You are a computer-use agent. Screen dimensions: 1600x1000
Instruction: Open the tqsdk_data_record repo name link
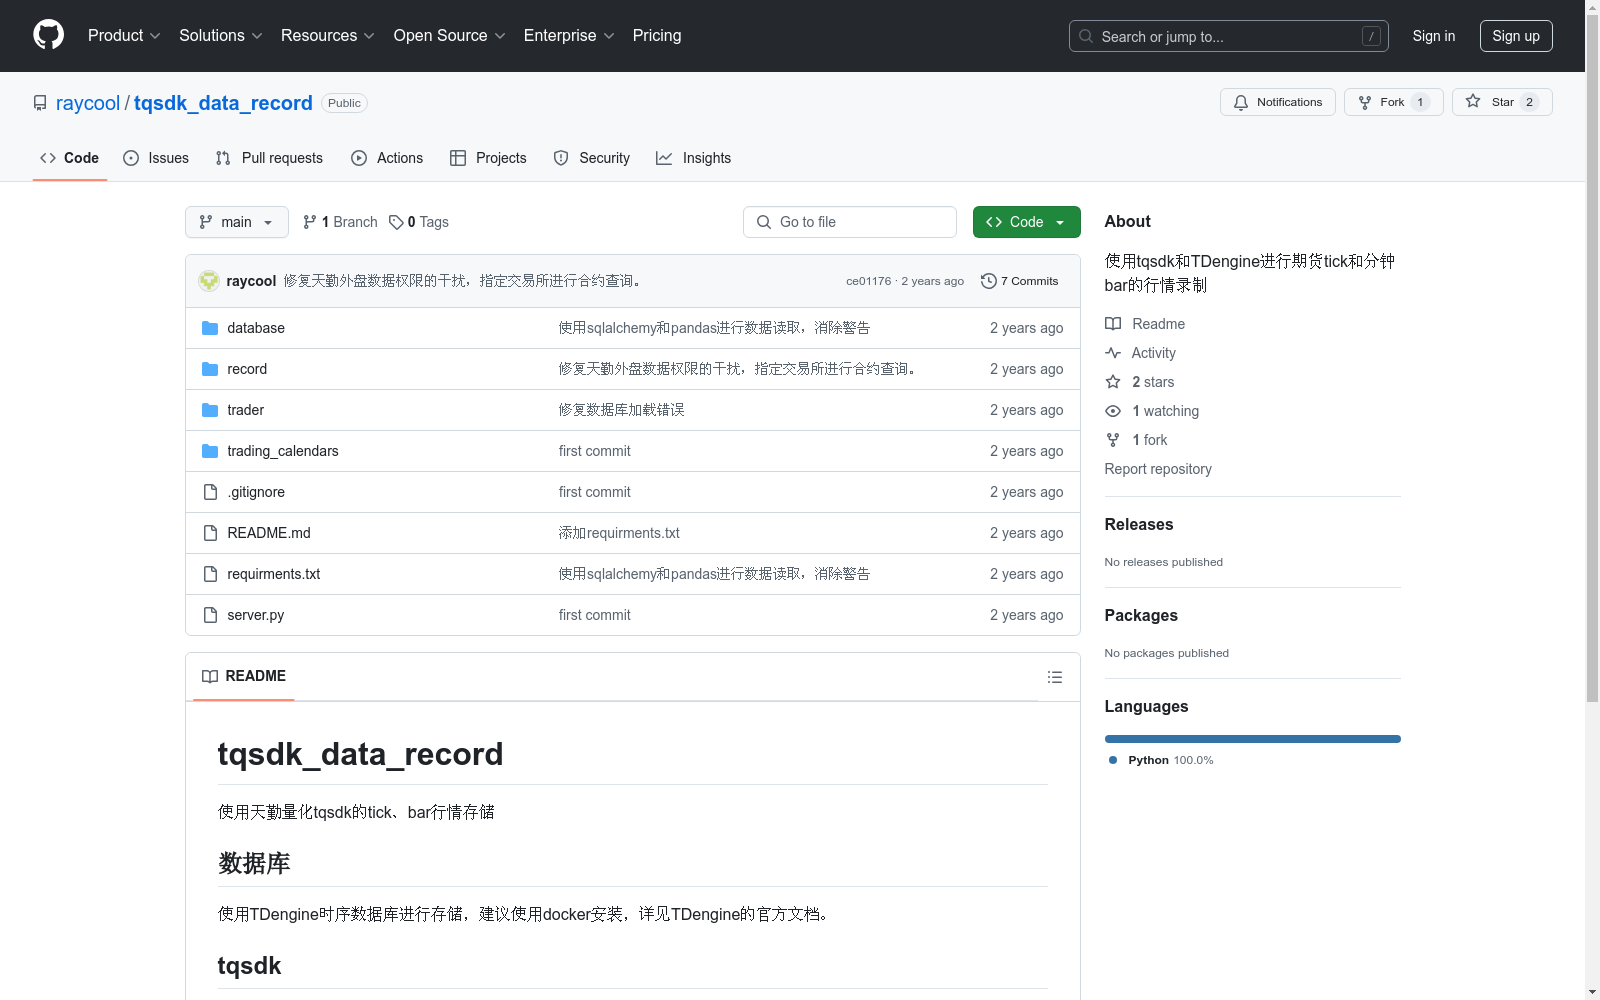(223, 103)
